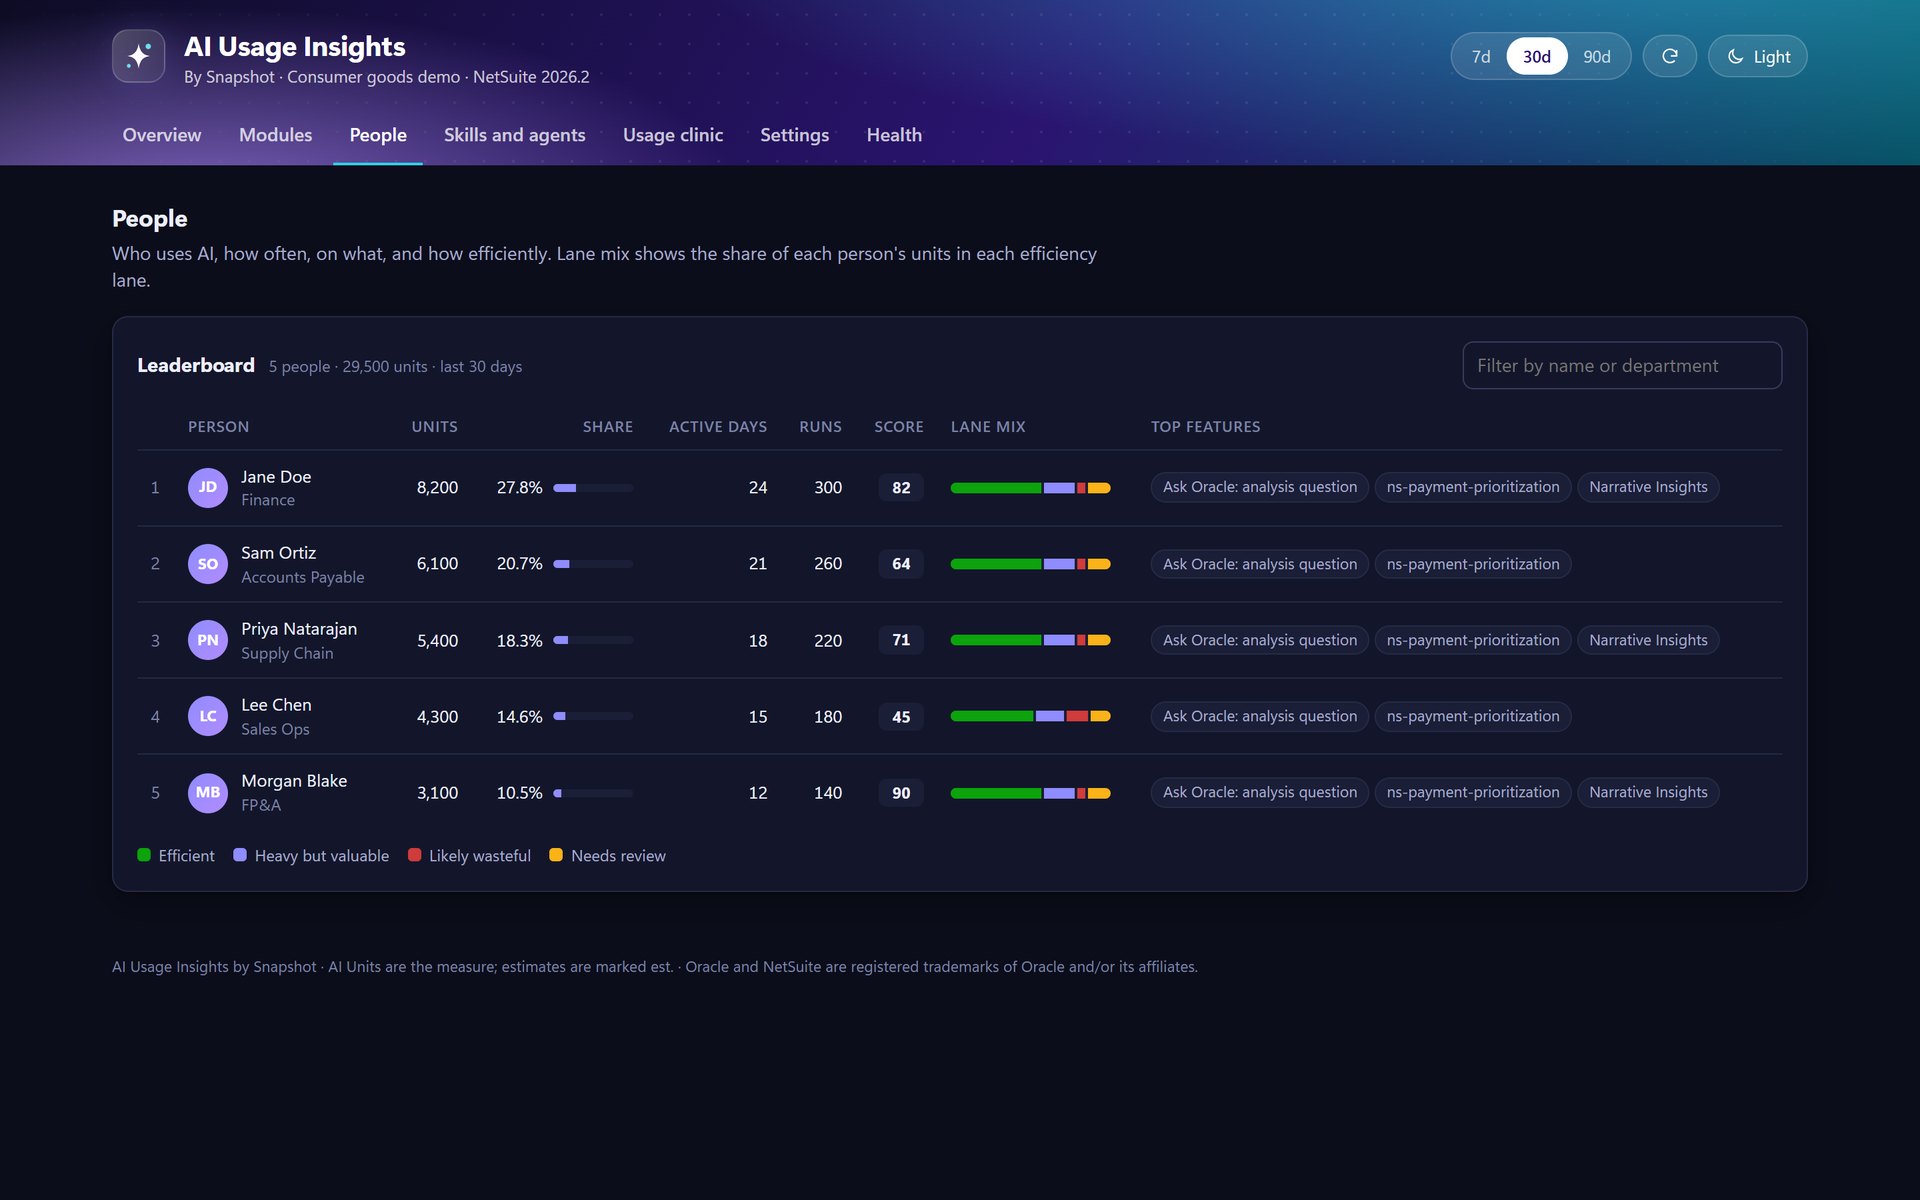Click Jane Doe's Narrative Insights chip
This screenshot has height=1200, width=1920.
tap(1648, 487)
